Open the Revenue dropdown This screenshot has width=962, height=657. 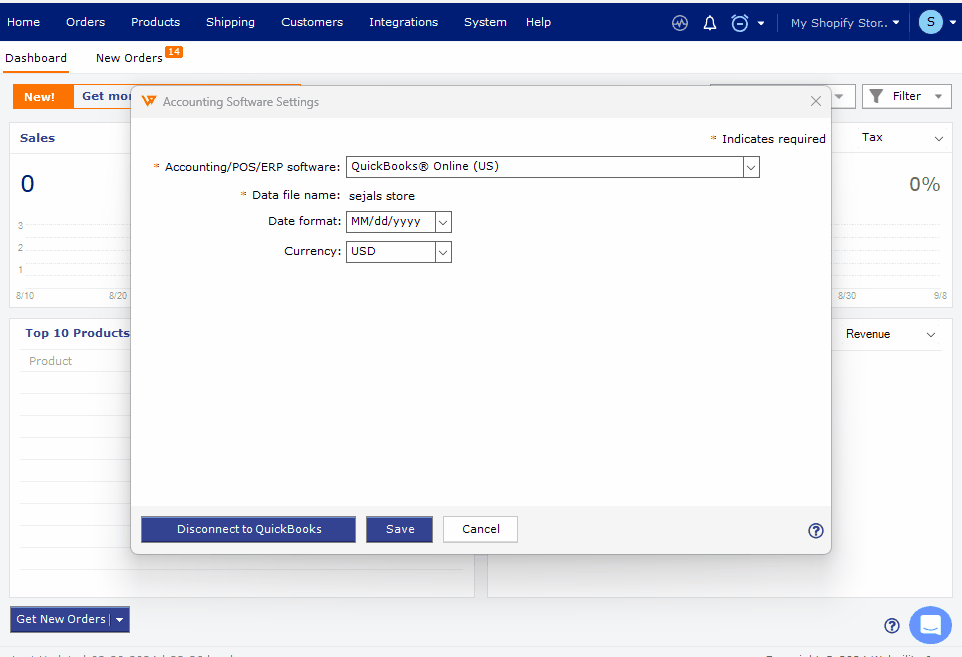pos(890,334)
